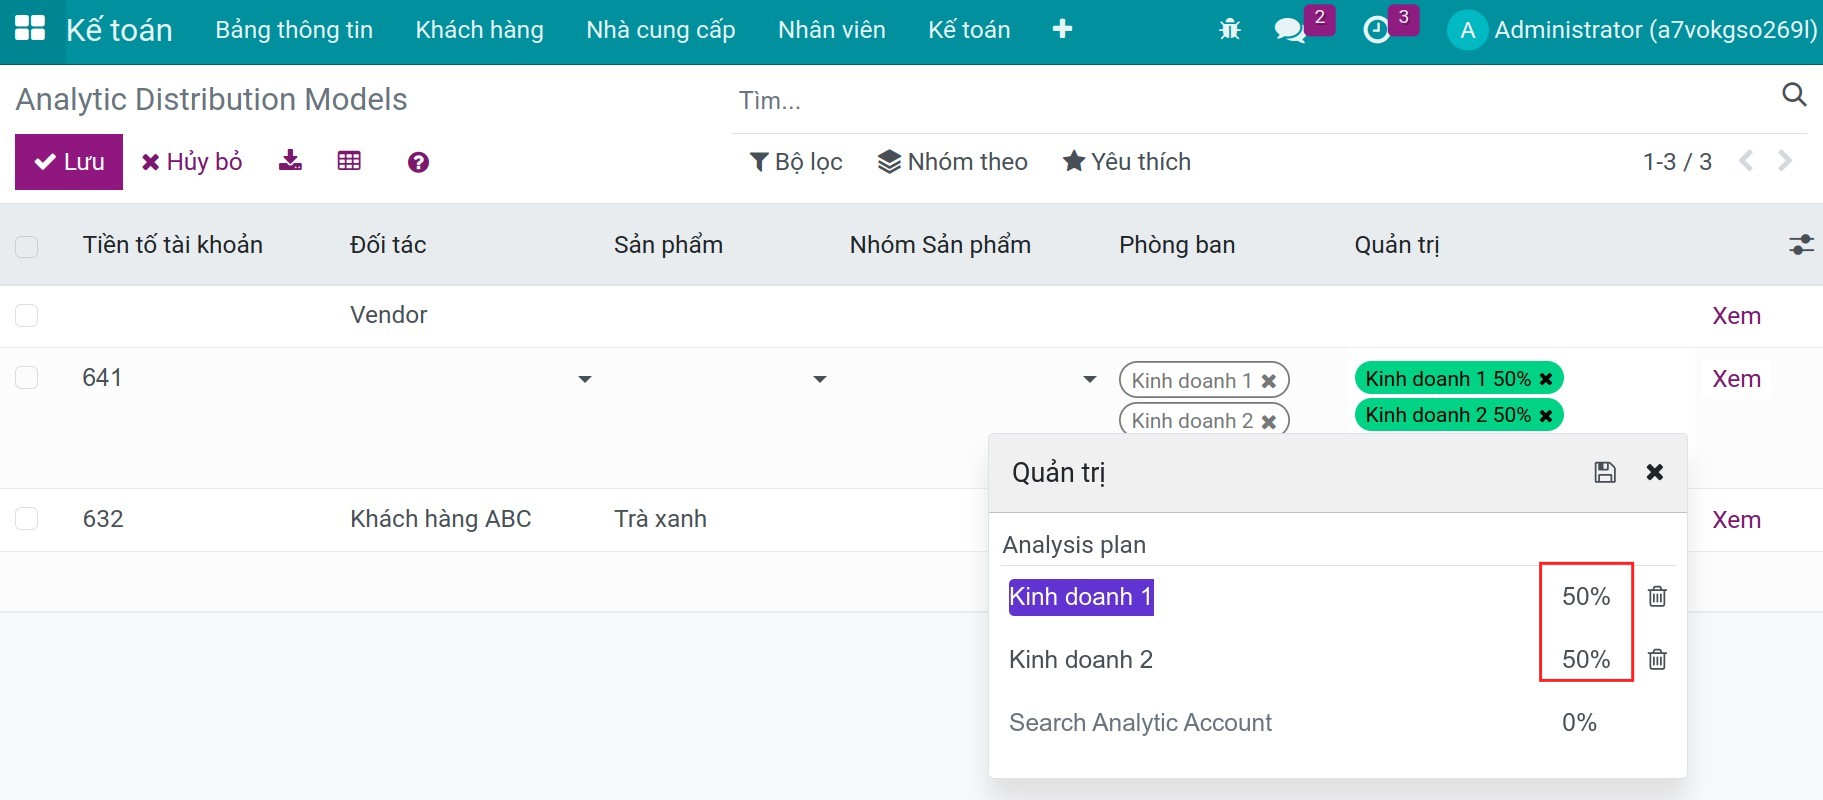Select Kinh doanh 1 analytic account field
Image resolution: width=1823 pixels, height=800 pixels.
(x=1081, y=597)
